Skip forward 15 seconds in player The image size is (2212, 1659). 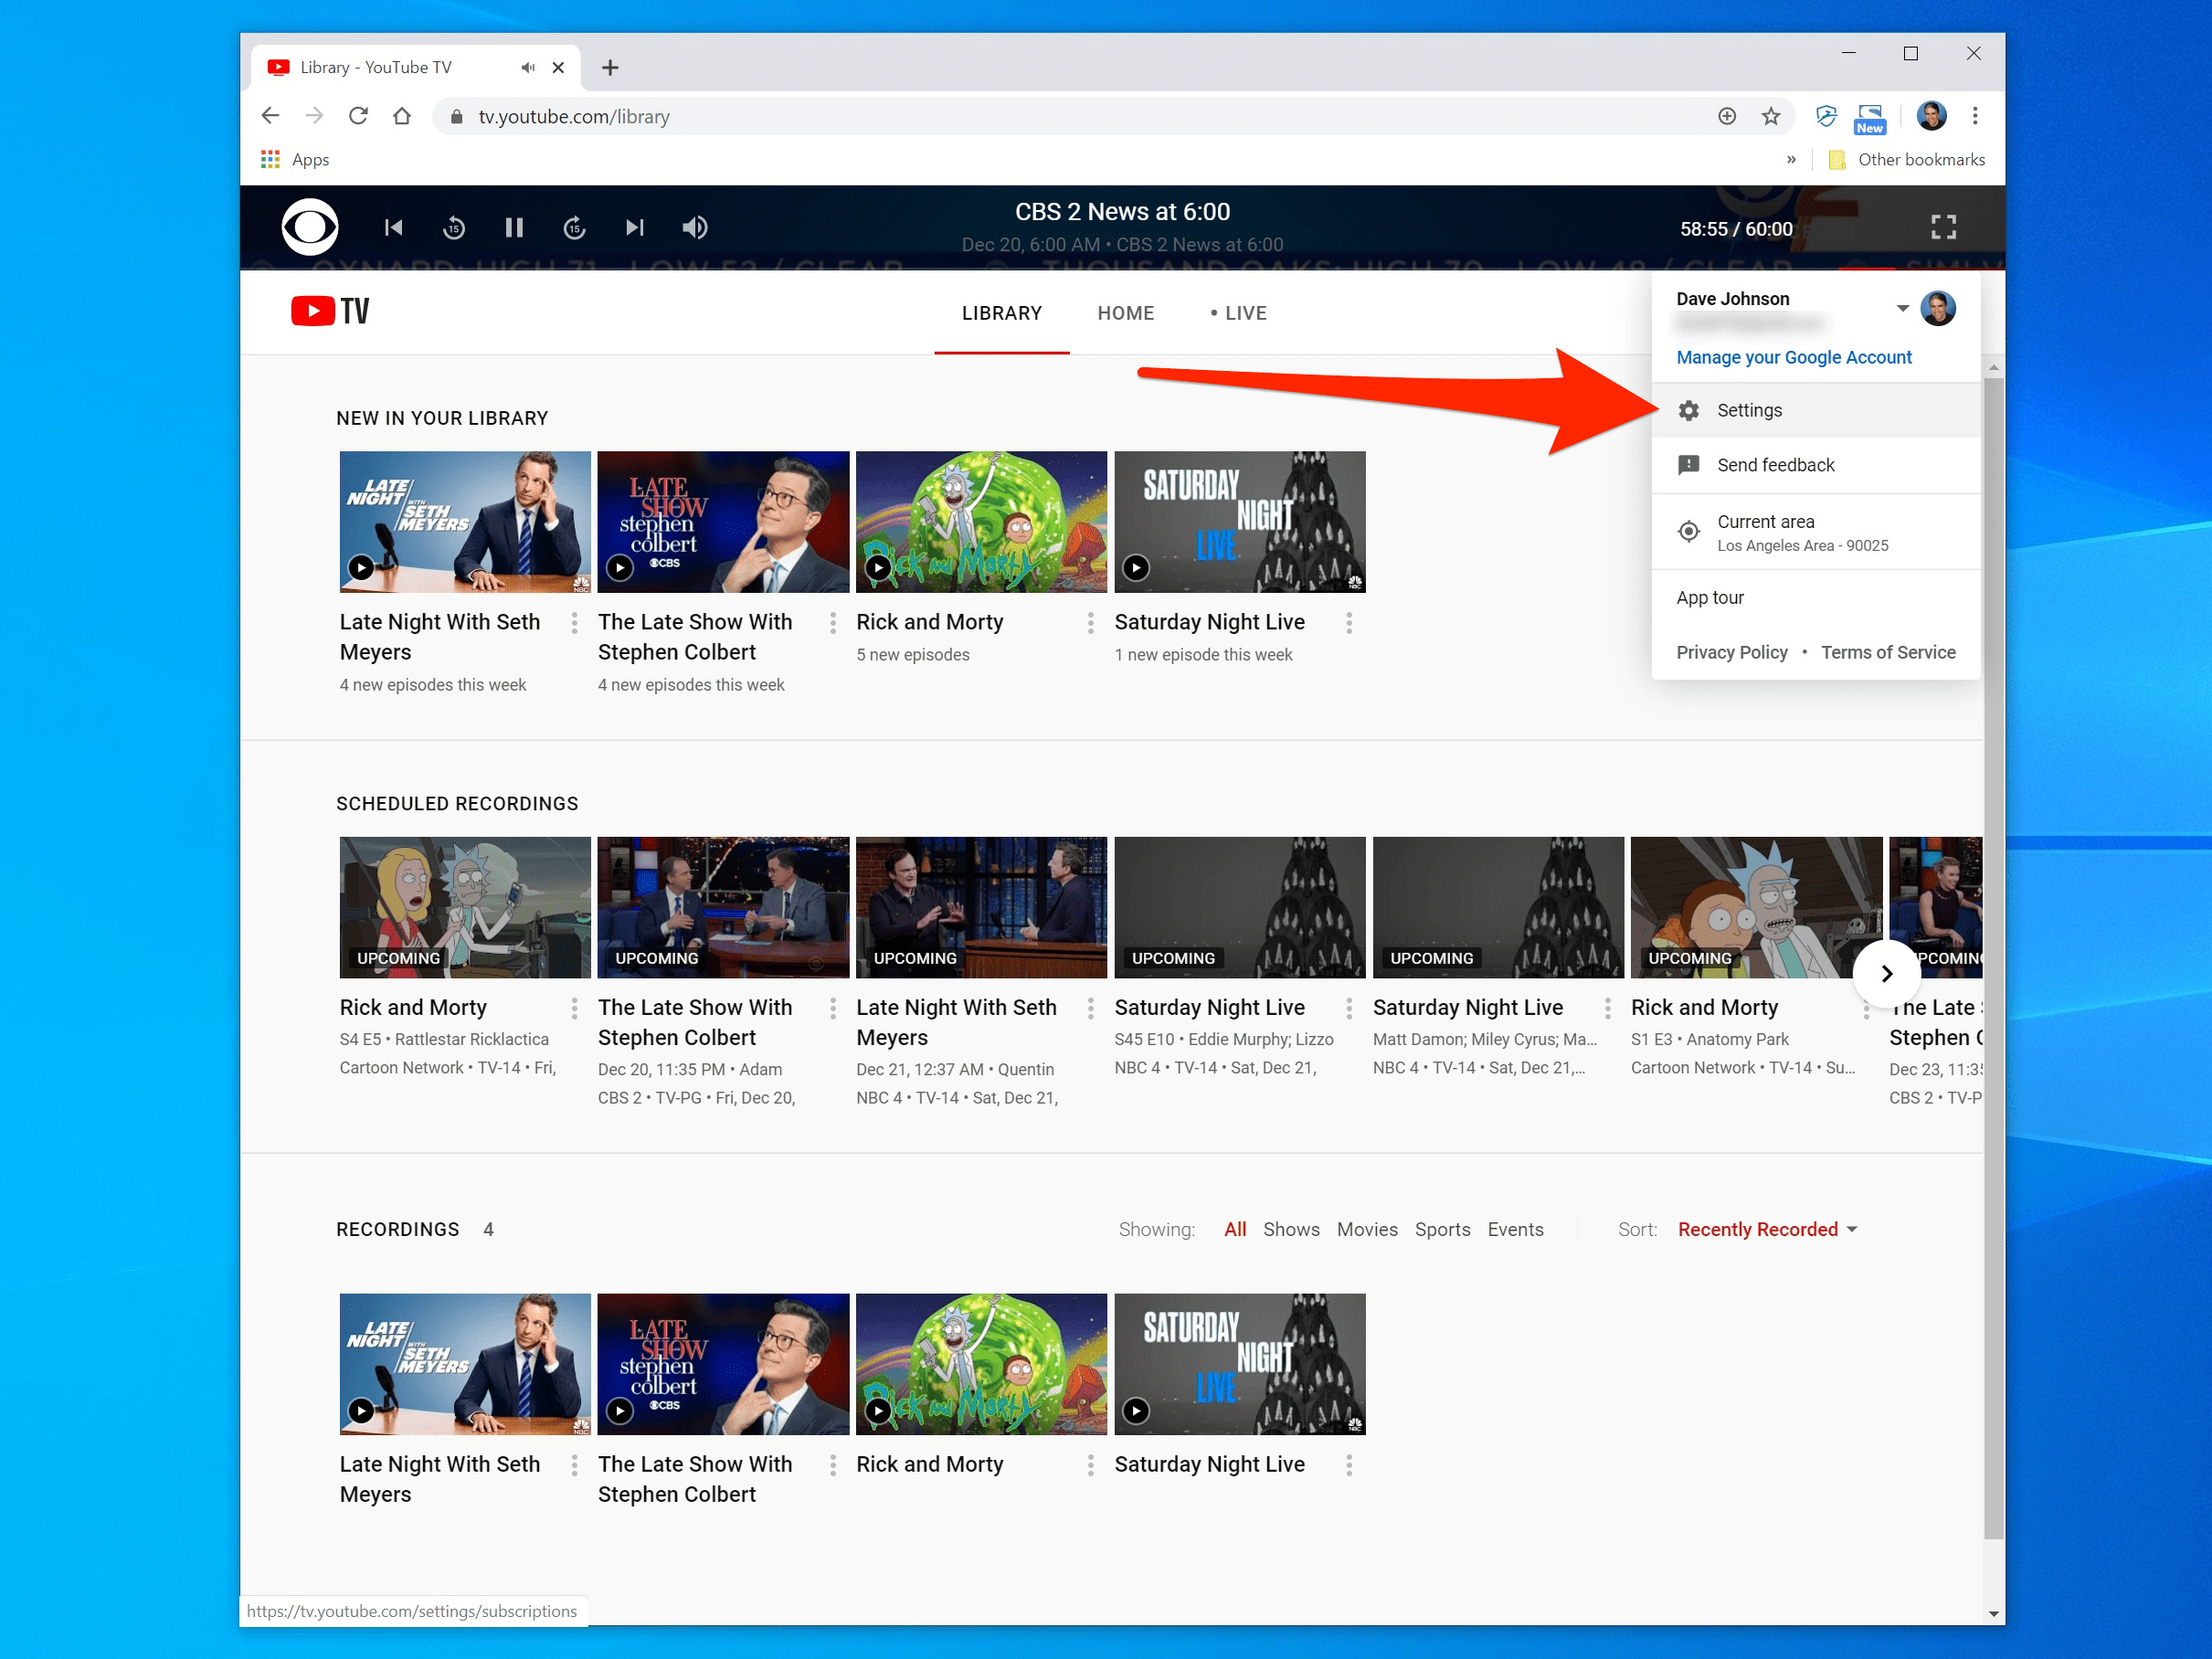click(574, 228)
